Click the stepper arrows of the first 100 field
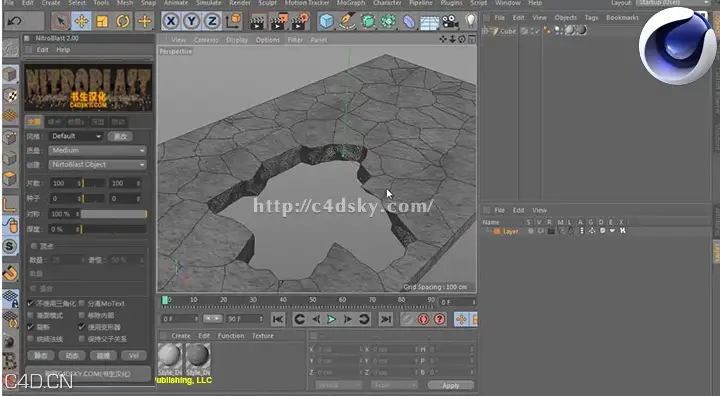 tap(79, 183)
